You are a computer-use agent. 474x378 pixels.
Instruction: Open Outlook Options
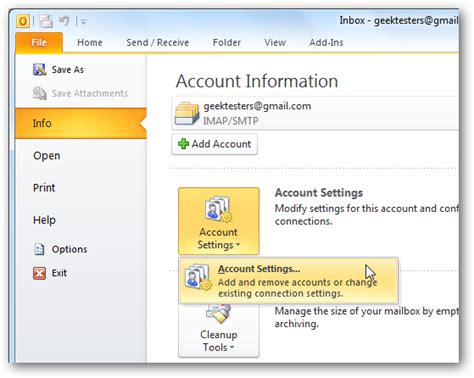coord(69,249)
